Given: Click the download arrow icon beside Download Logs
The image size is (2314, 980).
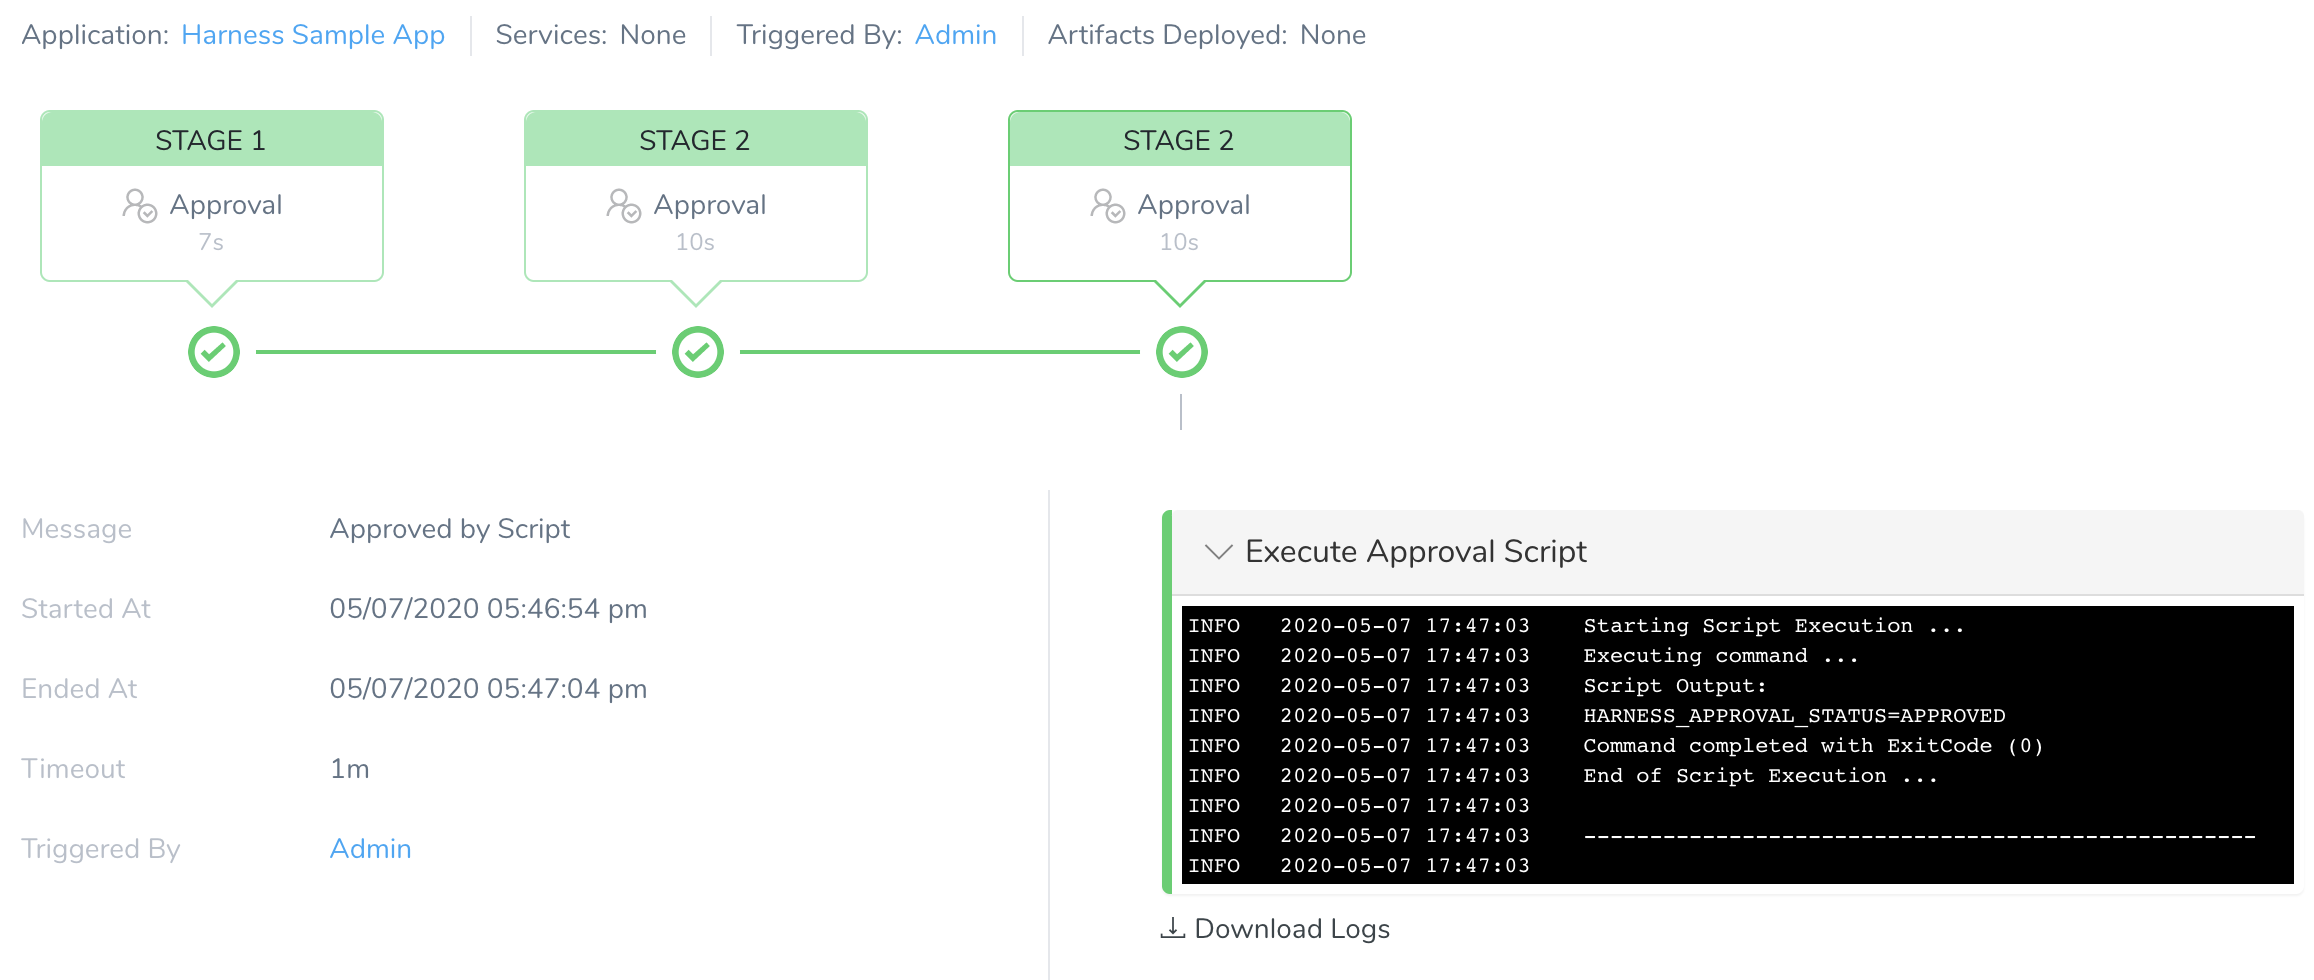Looking at the screenshot, I should coord(1172,928).
